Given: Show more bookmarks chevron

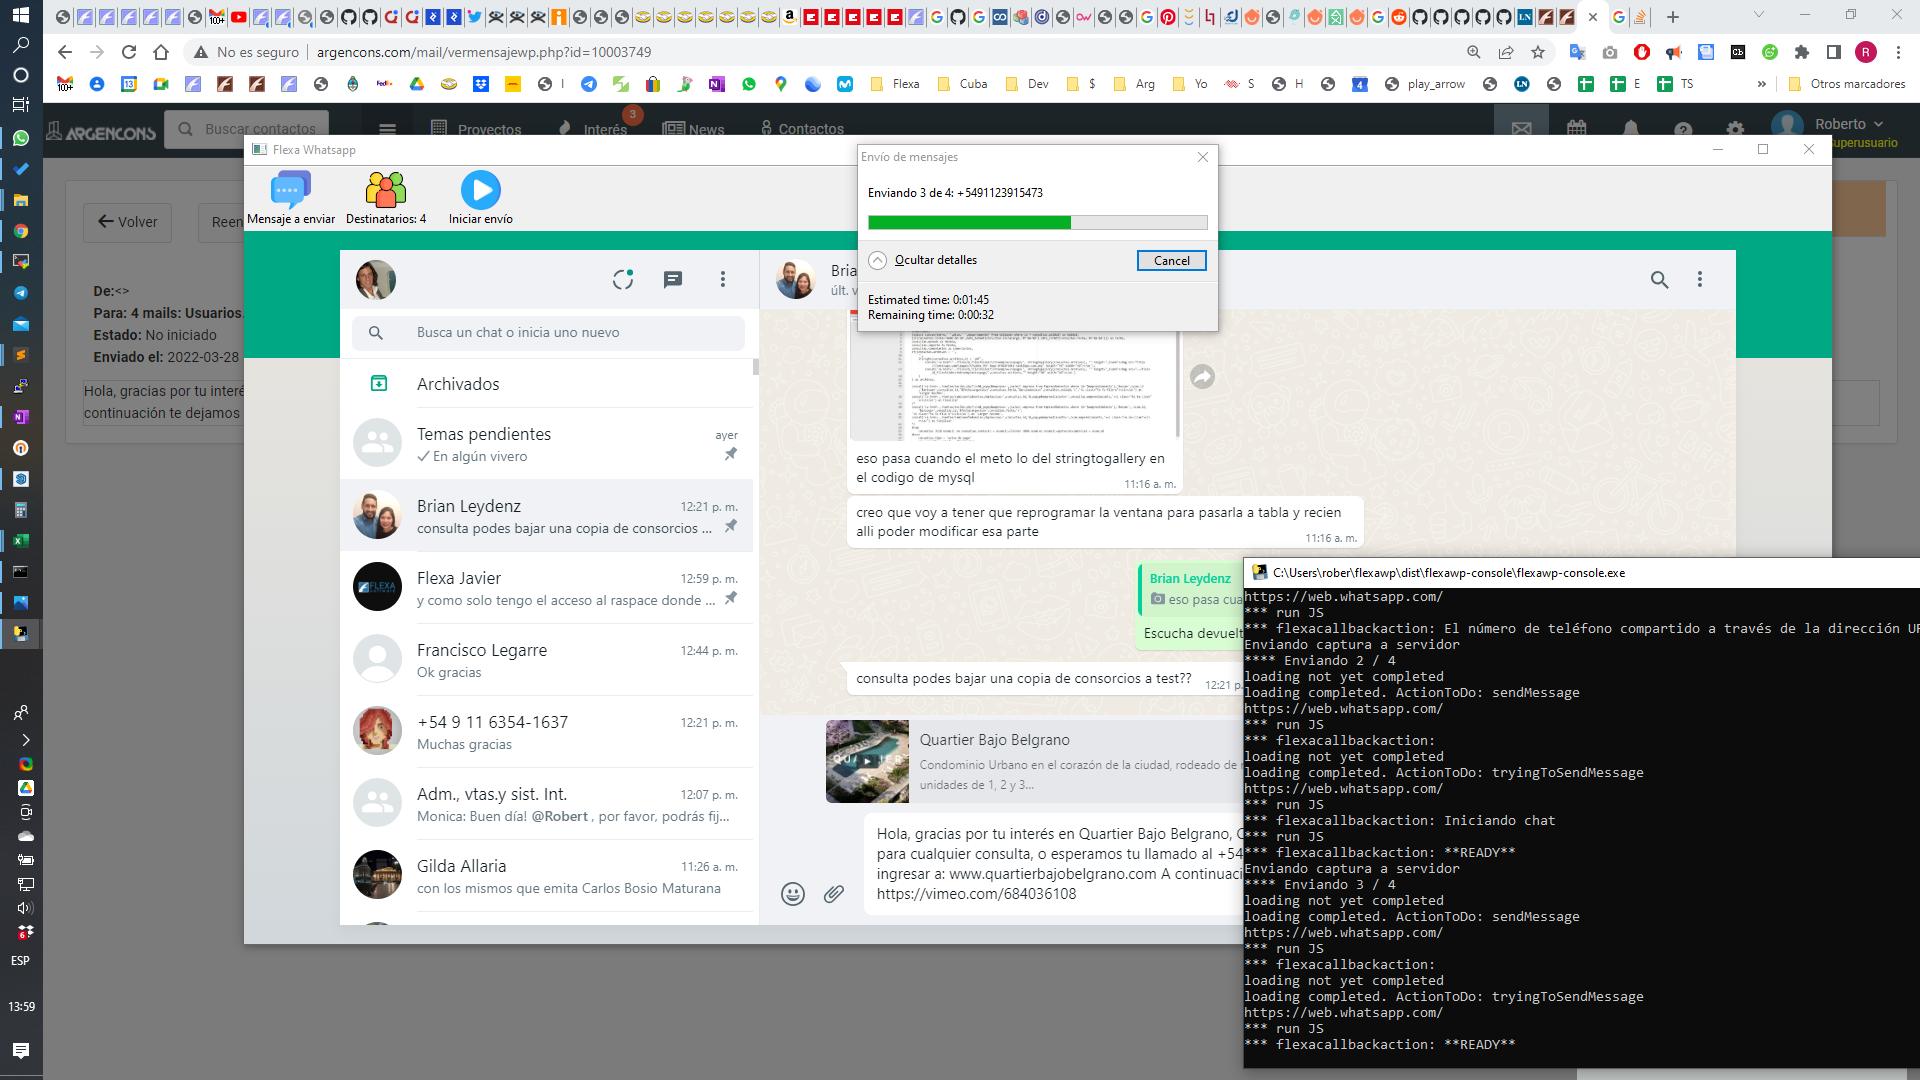Looking at the screenshot, I should [1762, 84].
